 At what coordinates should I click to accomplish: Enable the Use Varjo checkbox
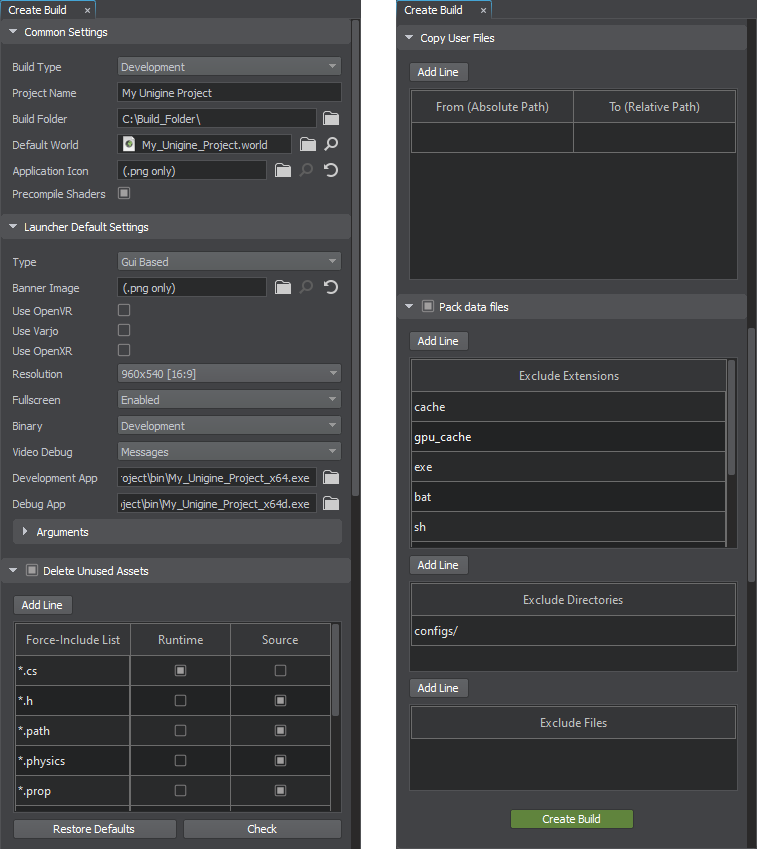[x=124, y=331]
